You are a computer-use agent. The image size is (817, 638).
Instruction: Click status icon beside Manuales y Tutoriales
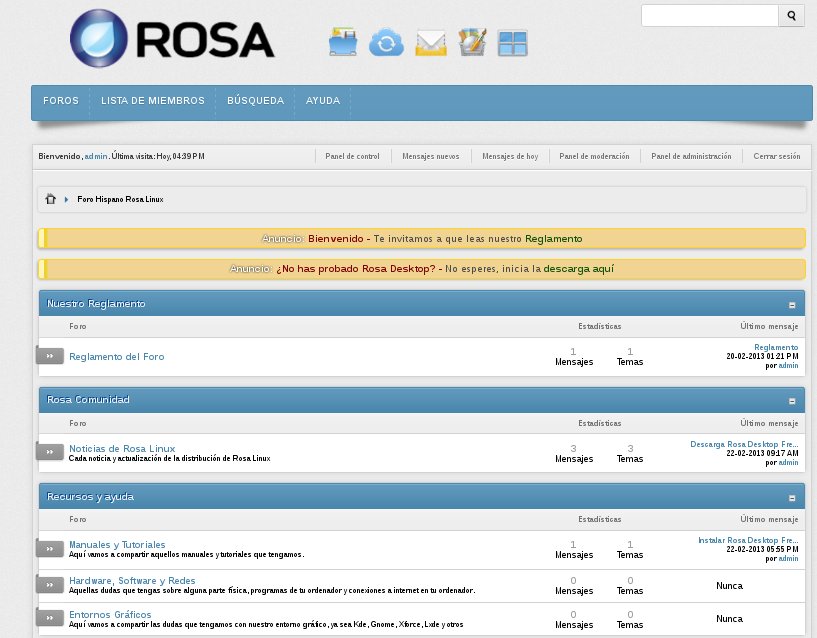pos(50,548)
